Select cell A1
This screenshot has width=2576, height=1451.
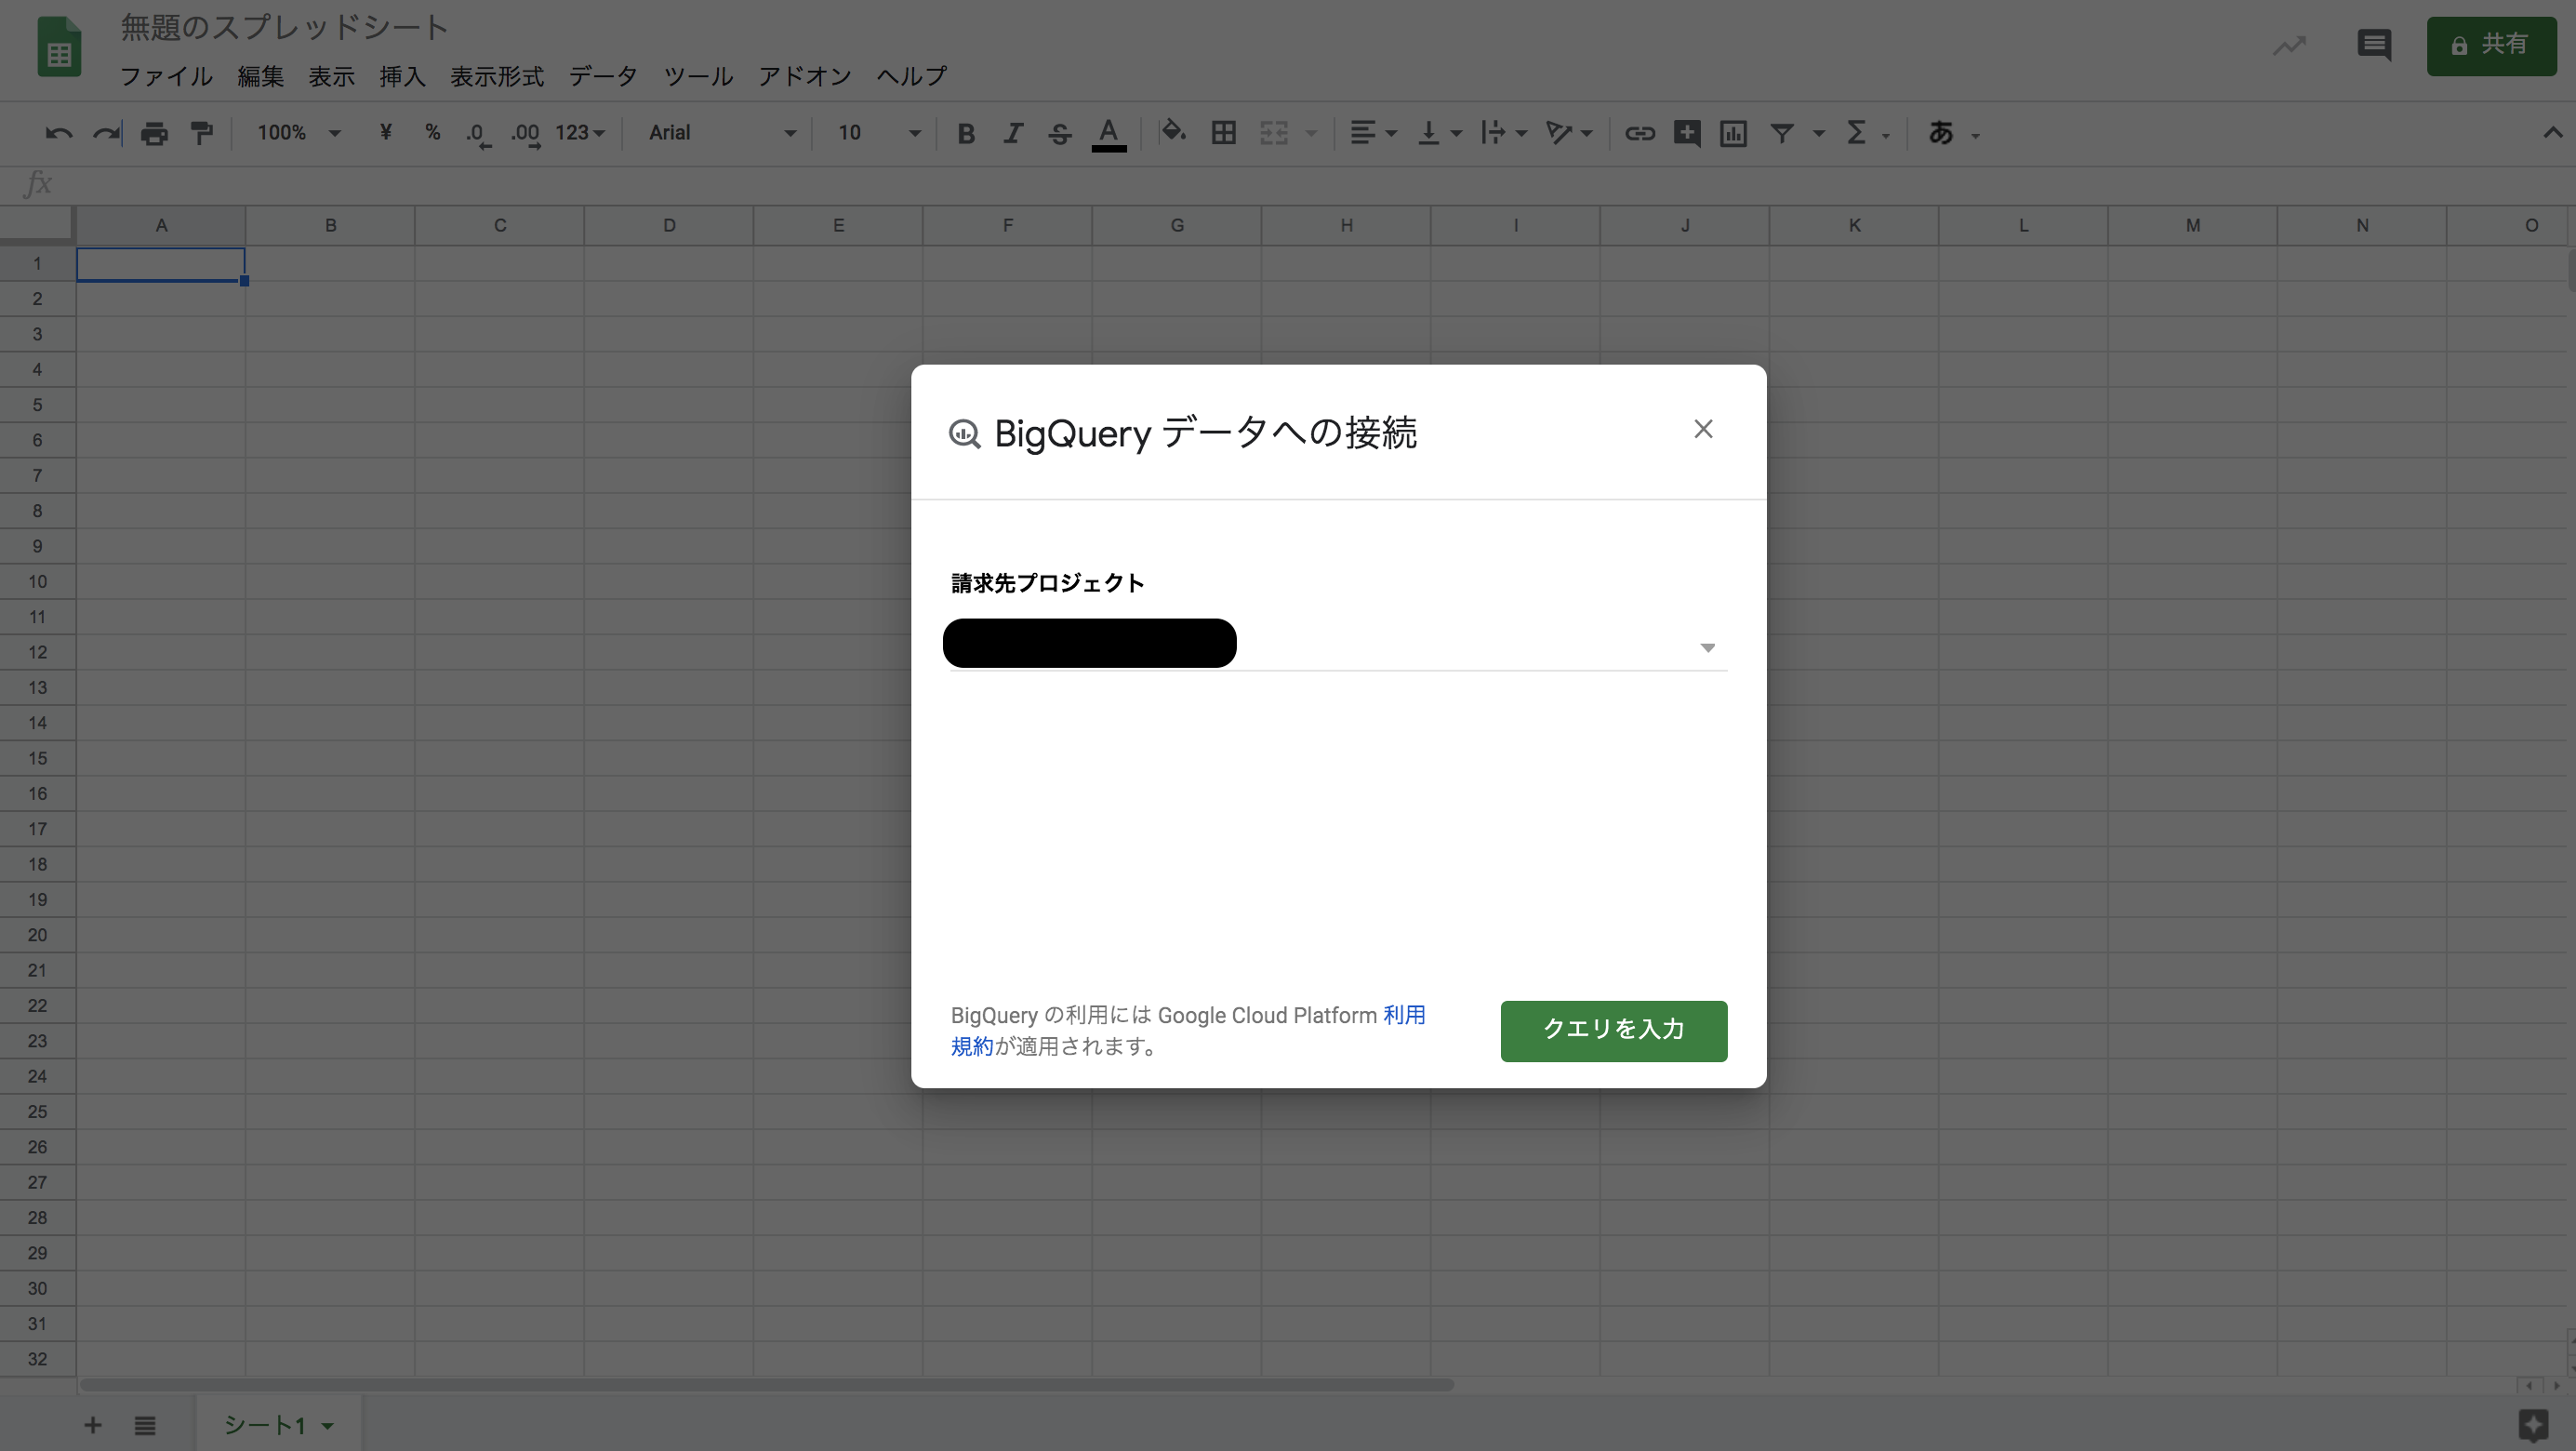[161, 264]
